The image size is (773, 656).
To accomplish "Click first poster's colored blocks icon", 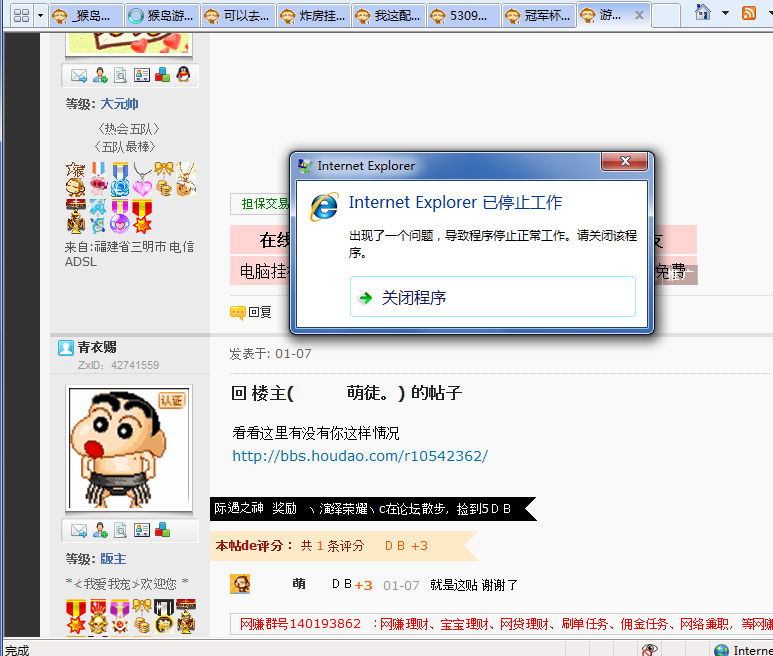I will pos(162,75).
